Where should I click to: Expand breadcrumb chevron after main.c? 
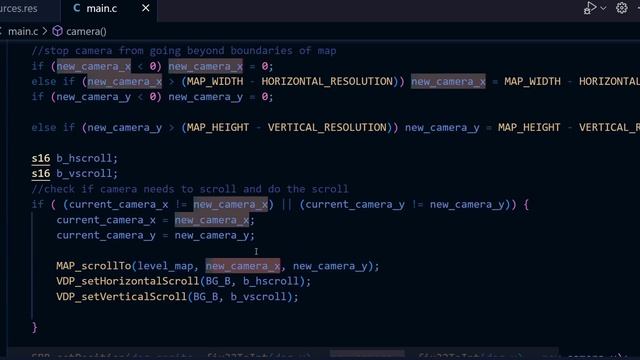coord(44,31)
